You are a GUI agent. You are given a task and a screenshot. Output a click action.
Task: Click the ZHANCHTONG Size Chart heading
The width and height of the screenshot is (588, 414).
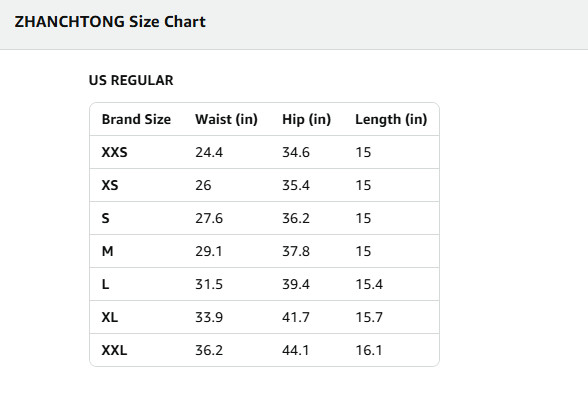click(x=110, y=22)
